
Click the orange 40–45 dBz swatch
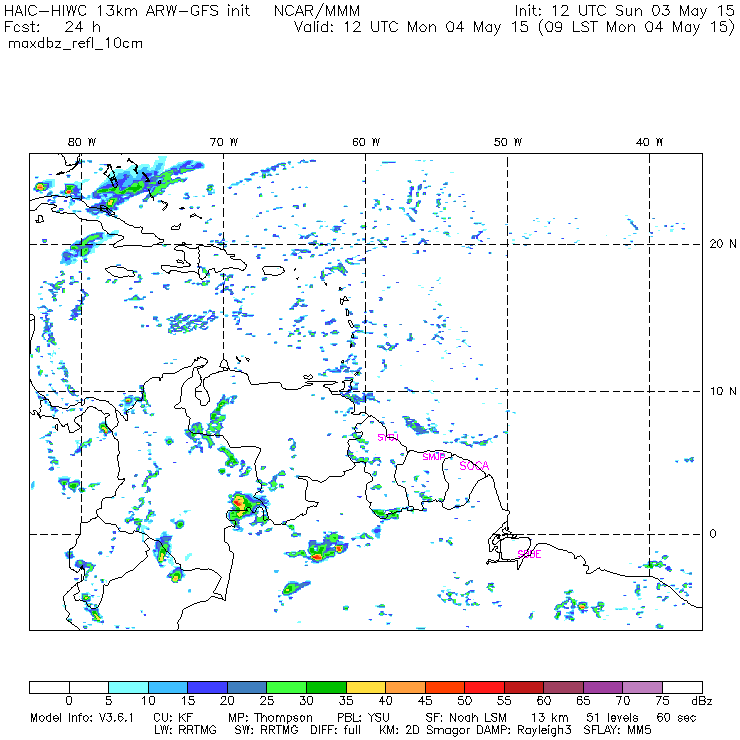pos(405,687)
